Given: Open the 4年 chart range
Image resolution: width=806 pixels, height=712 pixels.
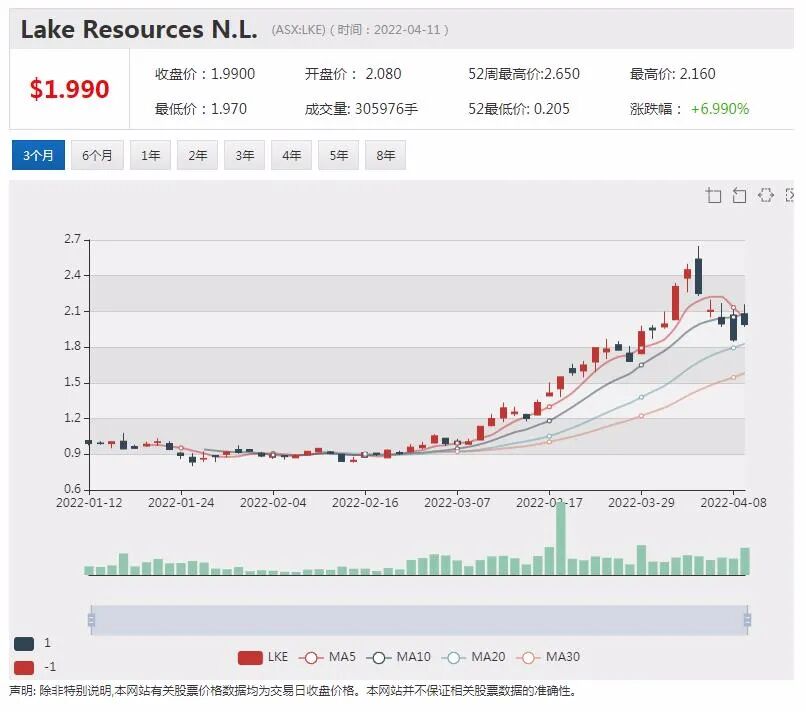Looking at the screenshot, I should (x=291, y=155).
